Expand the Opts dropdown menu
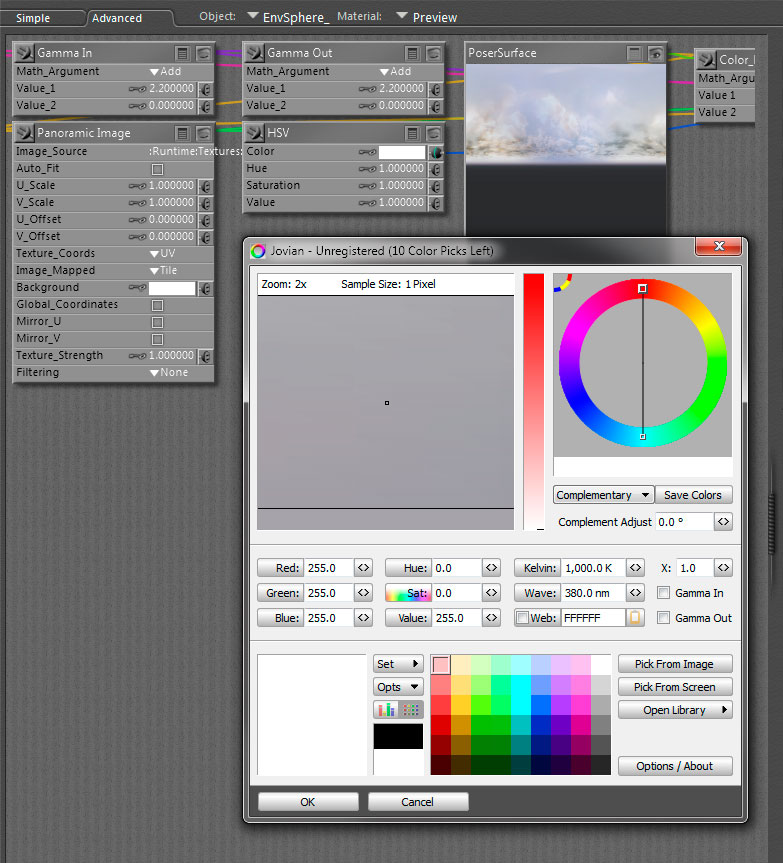This screenshot has height=863, width=783. [x=398, y=687]
